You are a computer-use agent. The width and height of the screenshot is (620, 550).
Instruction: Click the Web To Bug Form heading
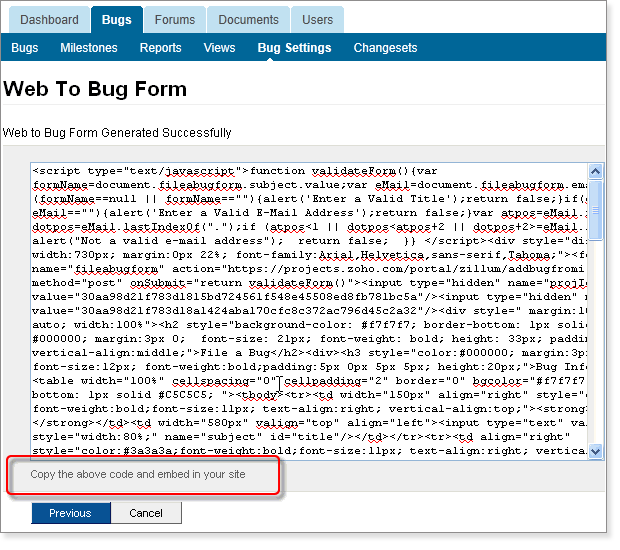(95, 89)
